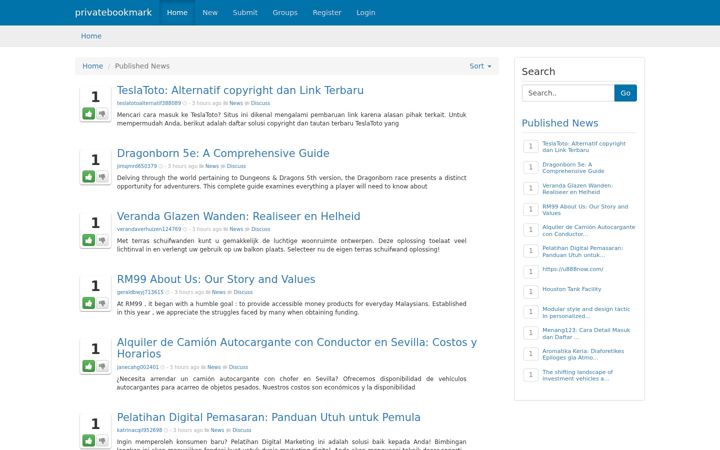Downvote Dragonborn 5e guide post
This screenshot has height=450, width=720.
click(102, 176)
